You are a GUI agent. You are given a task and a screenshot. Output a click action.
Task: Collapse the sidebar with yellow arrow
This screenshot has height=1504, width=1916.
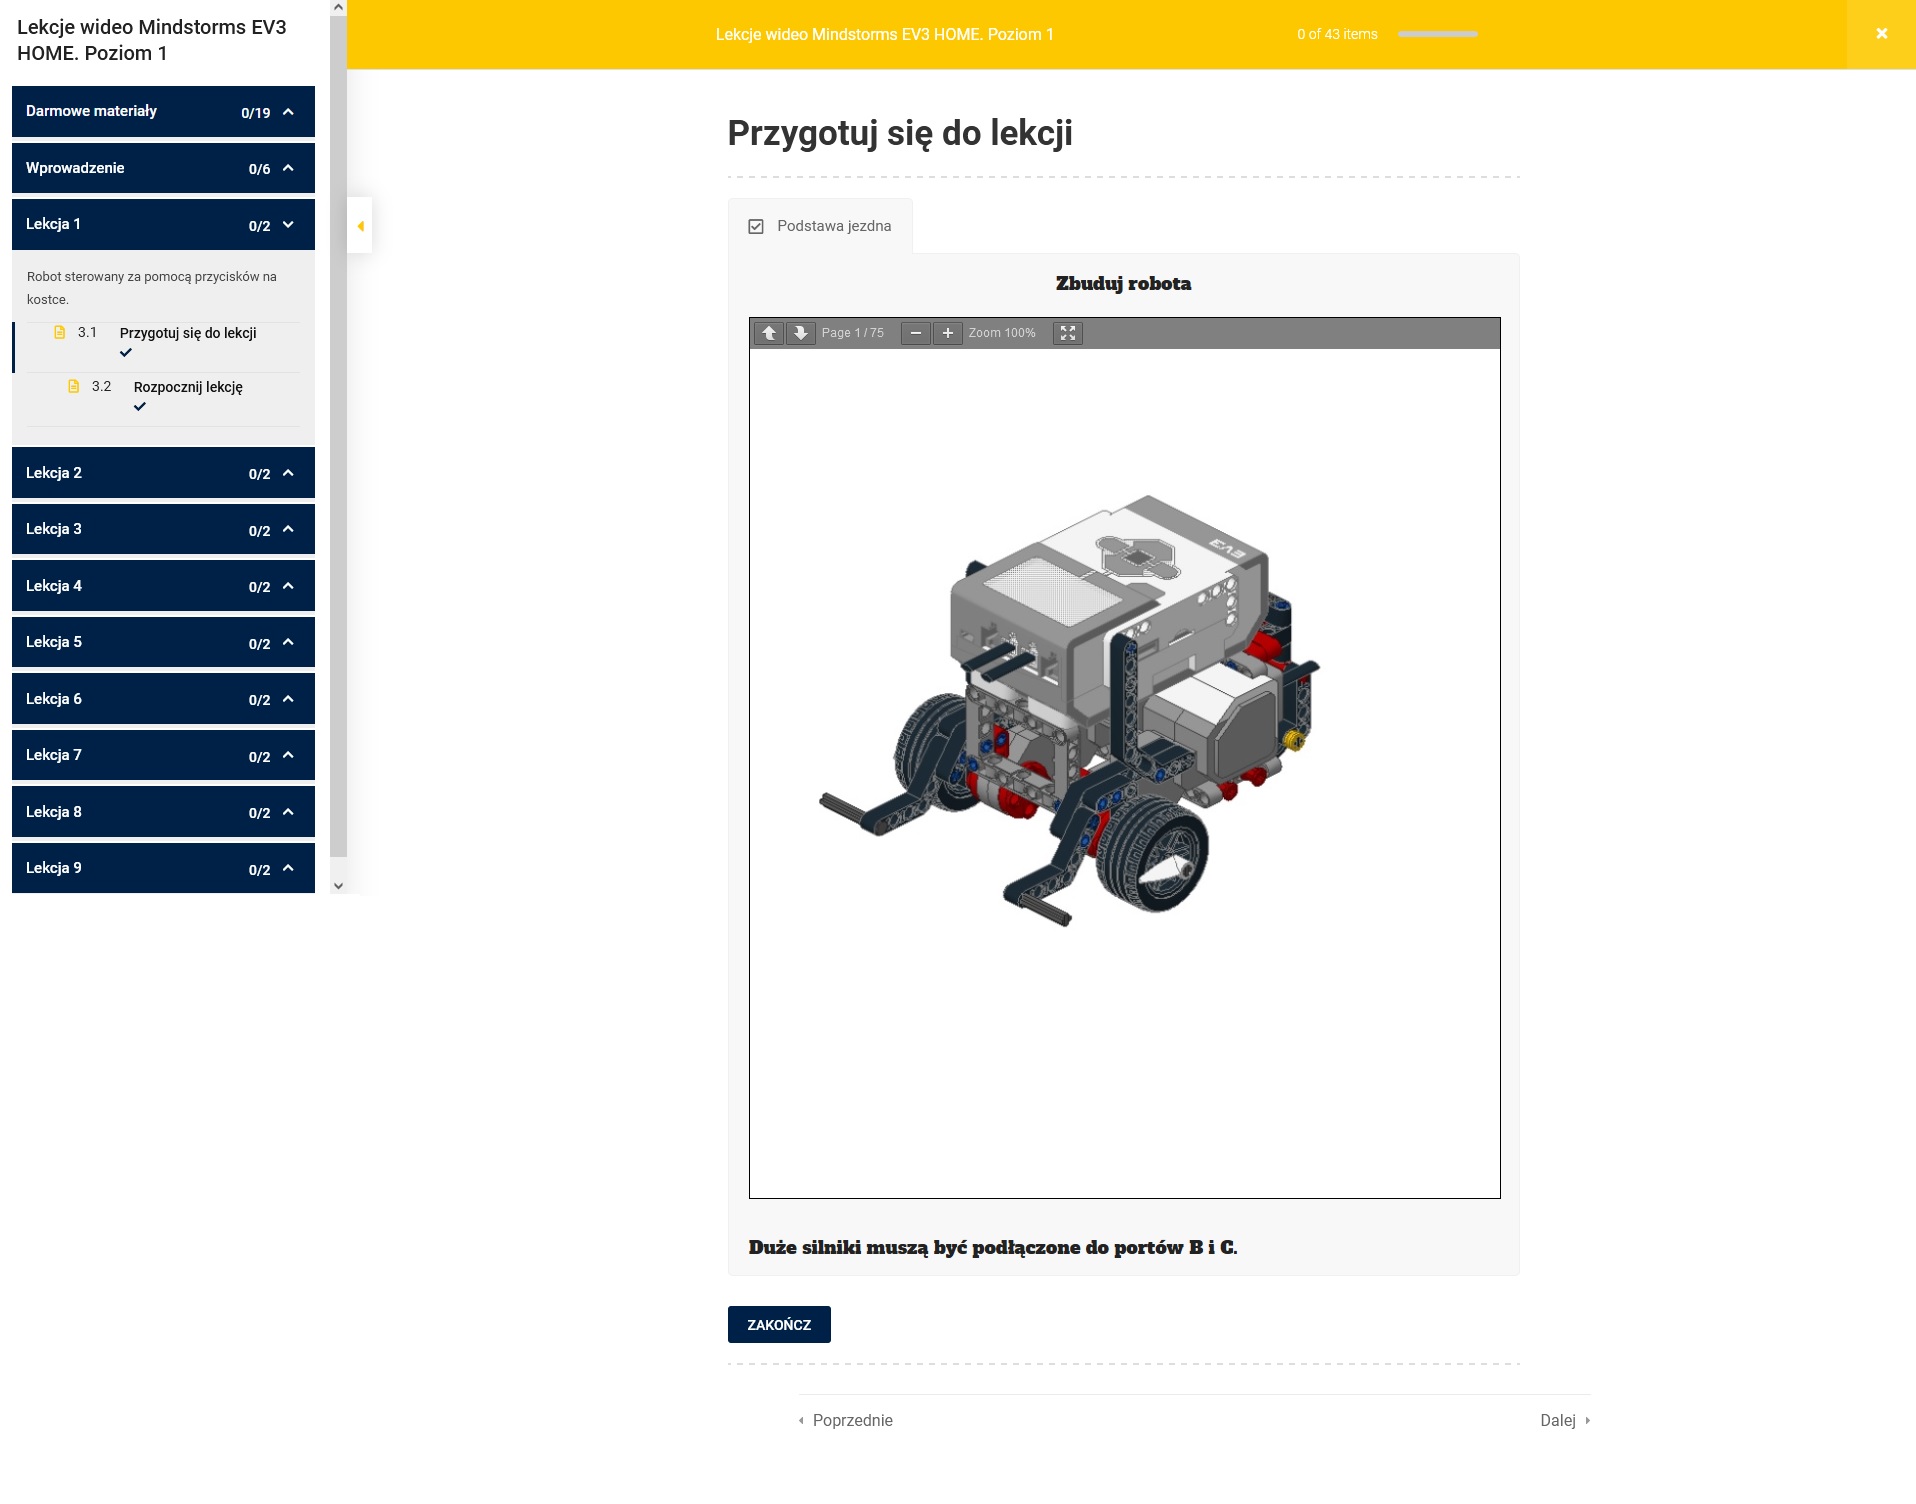click(x=360, y=226)
